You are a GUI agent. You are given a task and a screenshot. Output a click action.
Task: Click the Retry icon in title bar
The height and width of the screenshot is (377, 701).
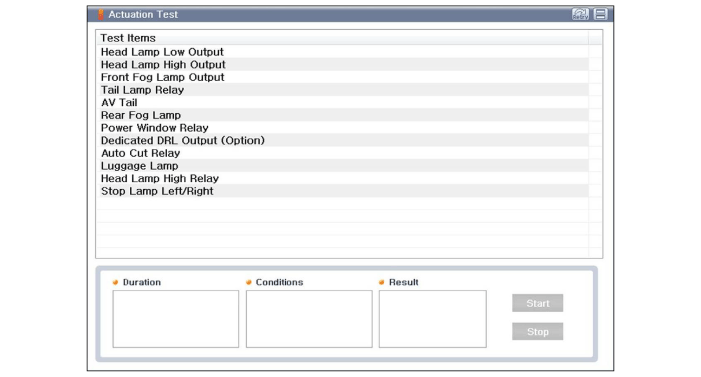click(580, 14)
